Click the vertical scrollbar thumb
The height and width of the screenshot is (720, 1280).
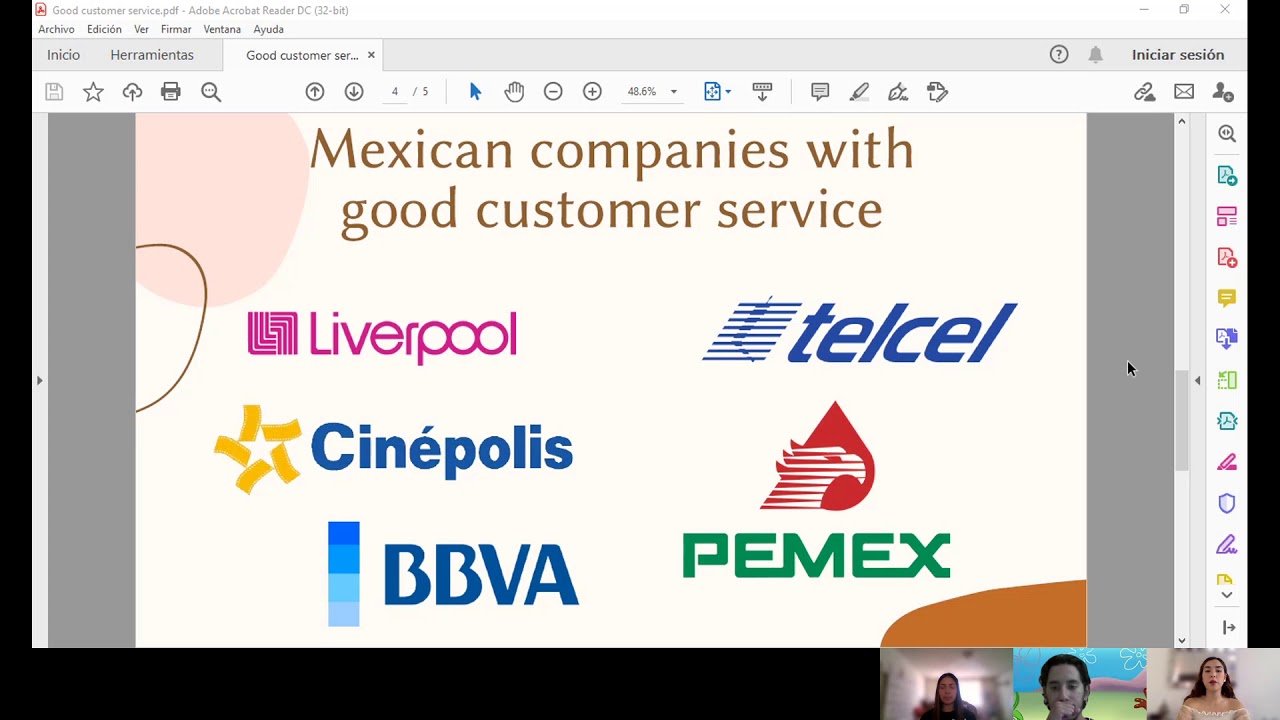(1182, 420)
